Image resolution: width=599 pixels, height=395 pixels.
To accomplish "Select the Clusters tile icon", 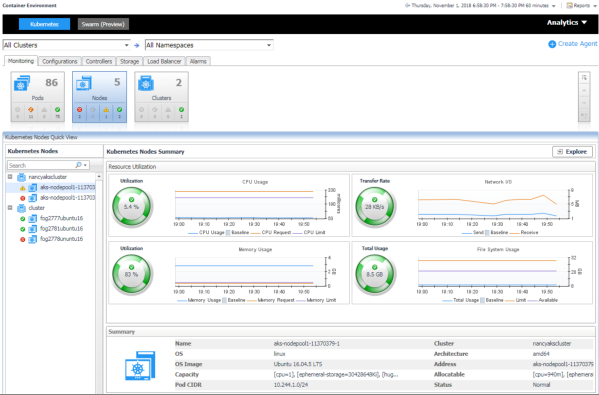I will [x=146, y=83].
